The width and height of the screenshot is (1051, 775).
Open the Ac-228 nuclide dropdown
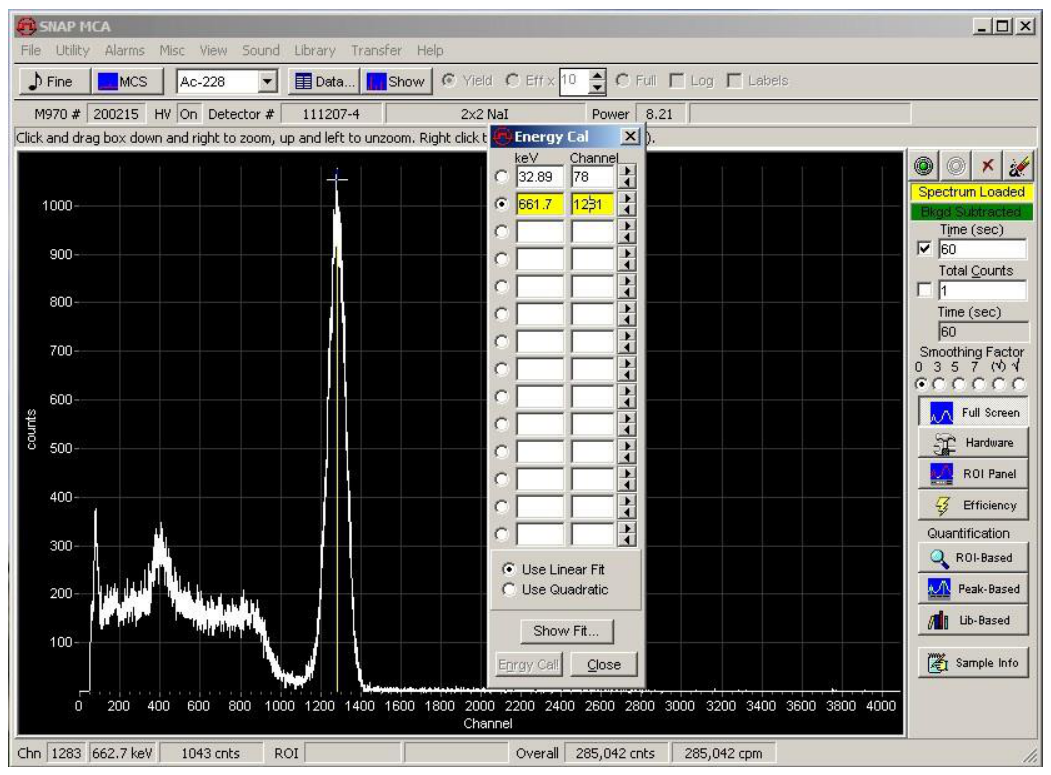(x=267, y=82)
